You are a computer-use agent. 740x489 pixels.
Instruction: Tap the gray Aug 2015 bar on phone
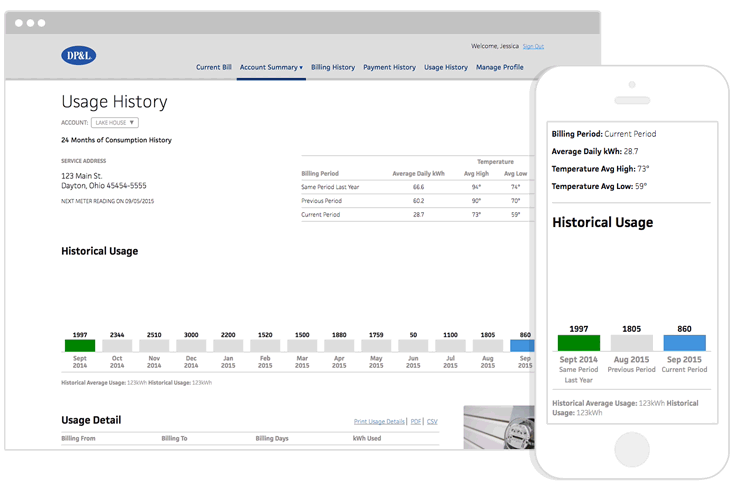631,343
